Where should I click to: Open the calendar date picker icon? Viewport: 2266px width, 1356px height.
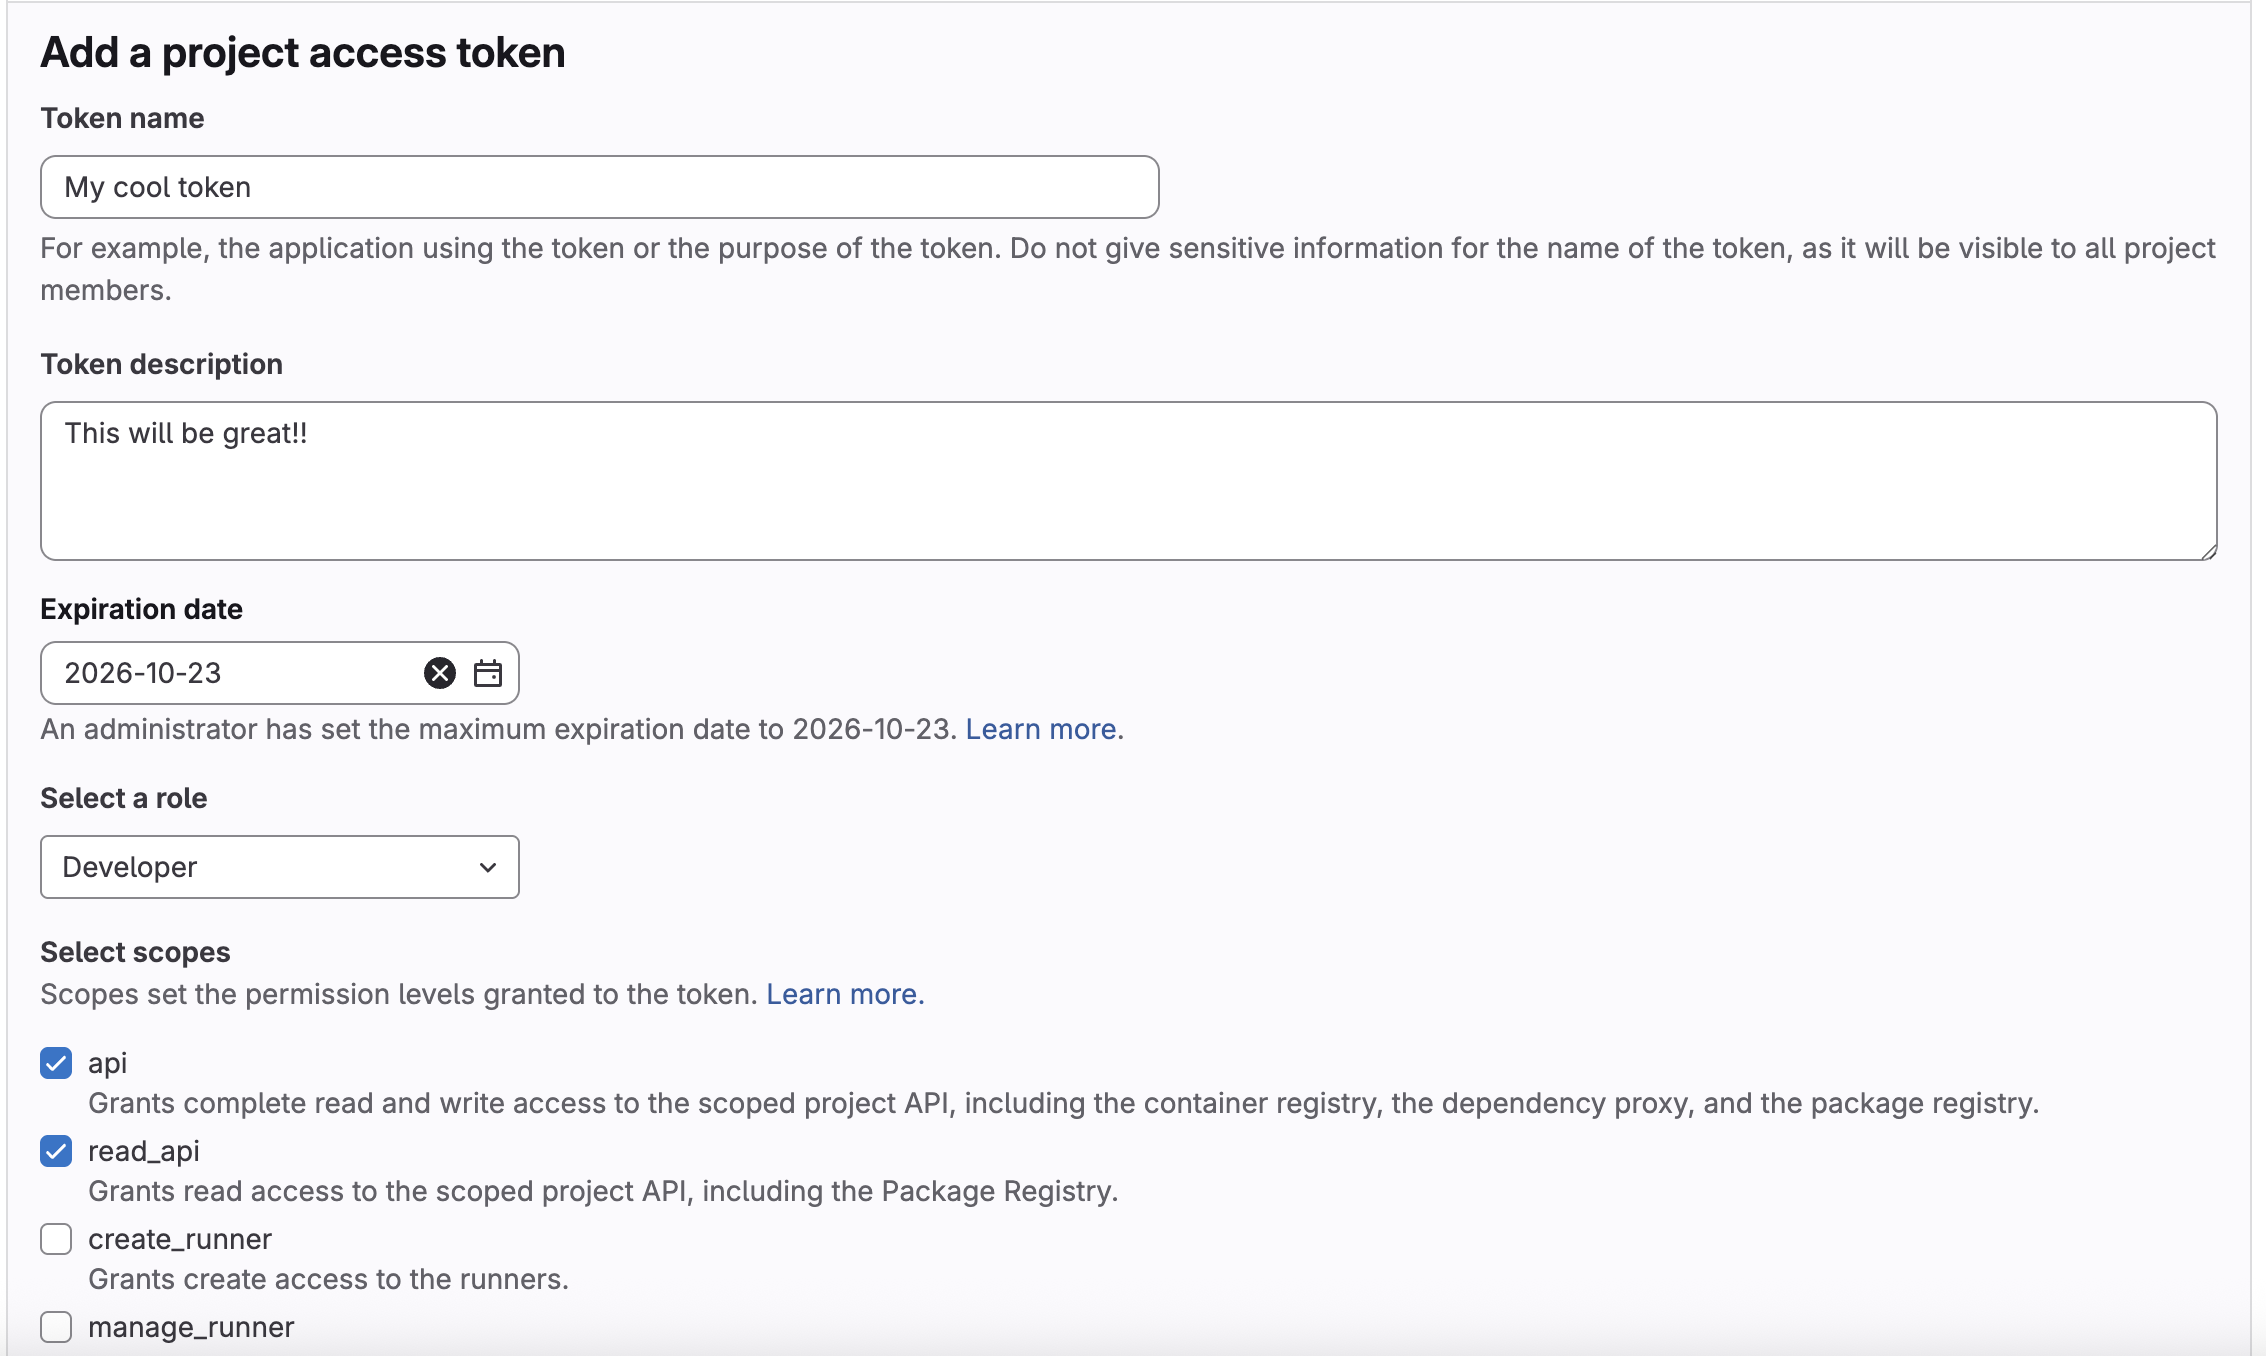click(488, 673)
